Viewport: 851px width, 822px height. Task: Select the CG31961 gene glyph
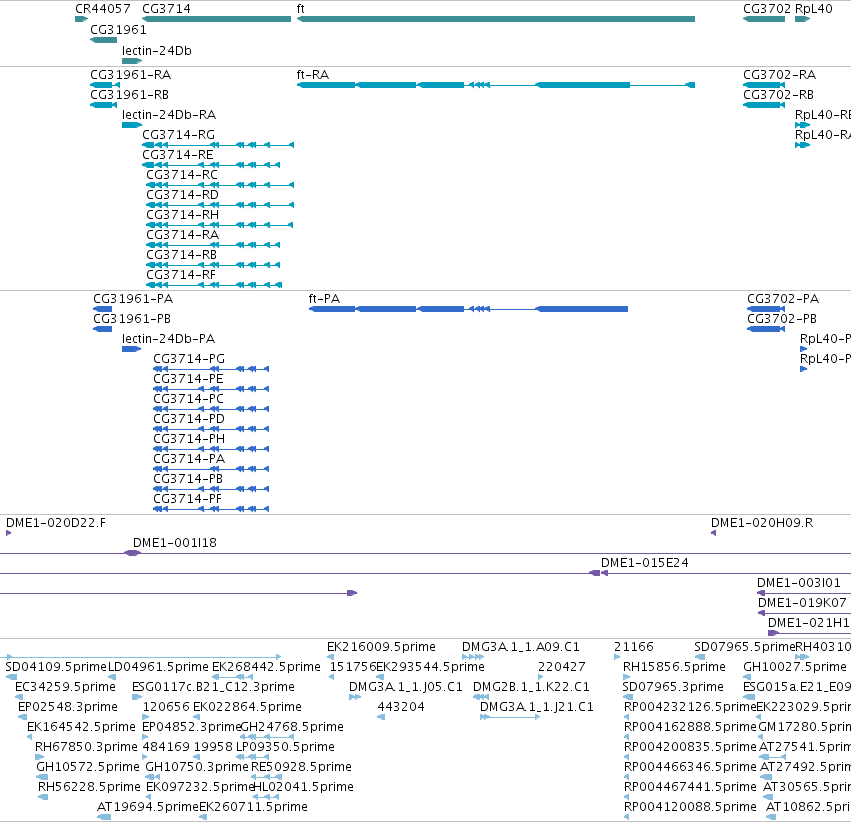pyautogui.click(x=104, y=40)
